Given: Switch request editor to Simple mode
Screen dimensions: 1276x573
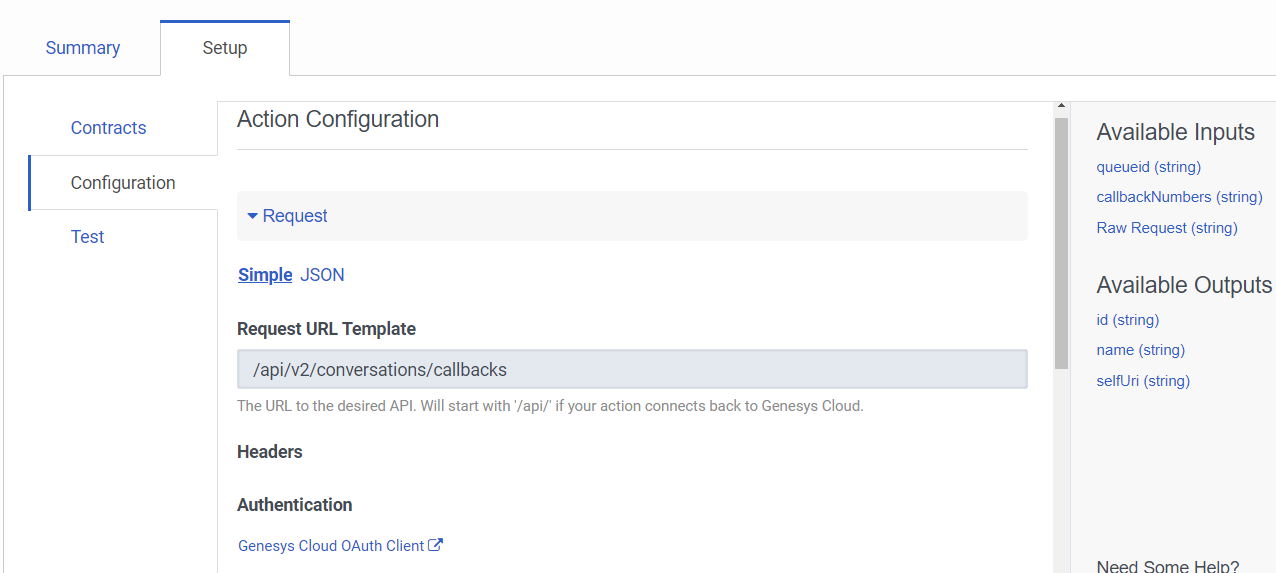Looking at the screenshot, I should pyautogui.click(x=265, y=275).
